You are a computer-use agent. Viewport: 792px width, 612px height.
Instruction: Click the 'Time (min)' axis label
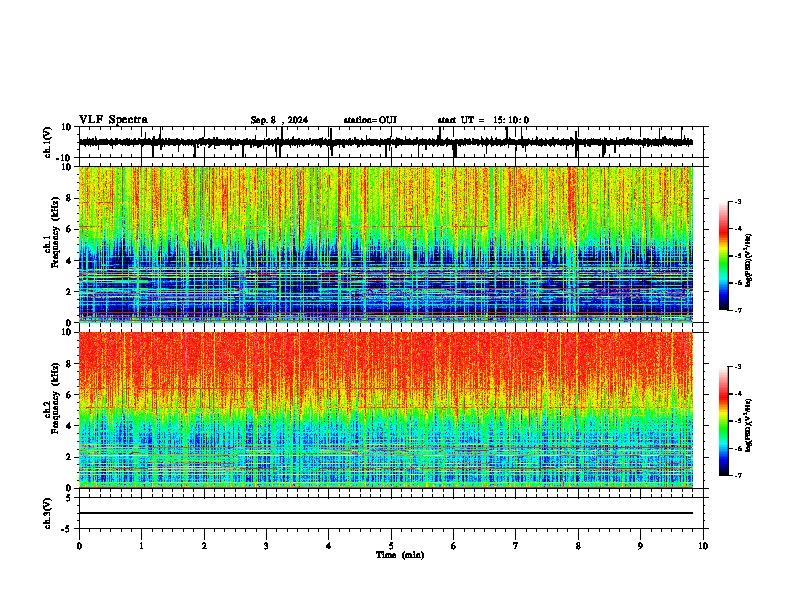coord(400,555)
